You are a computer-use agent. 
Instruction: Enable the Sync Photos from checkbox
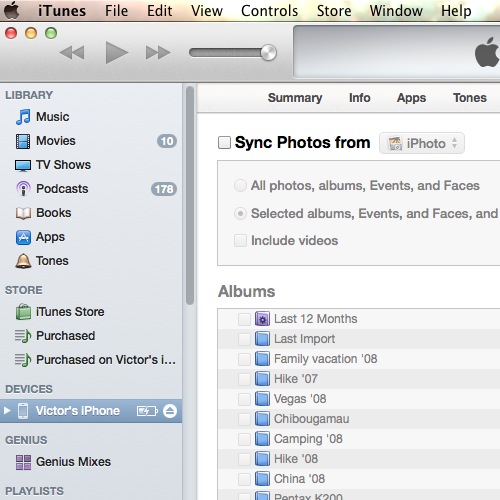[x=224, y=142]
